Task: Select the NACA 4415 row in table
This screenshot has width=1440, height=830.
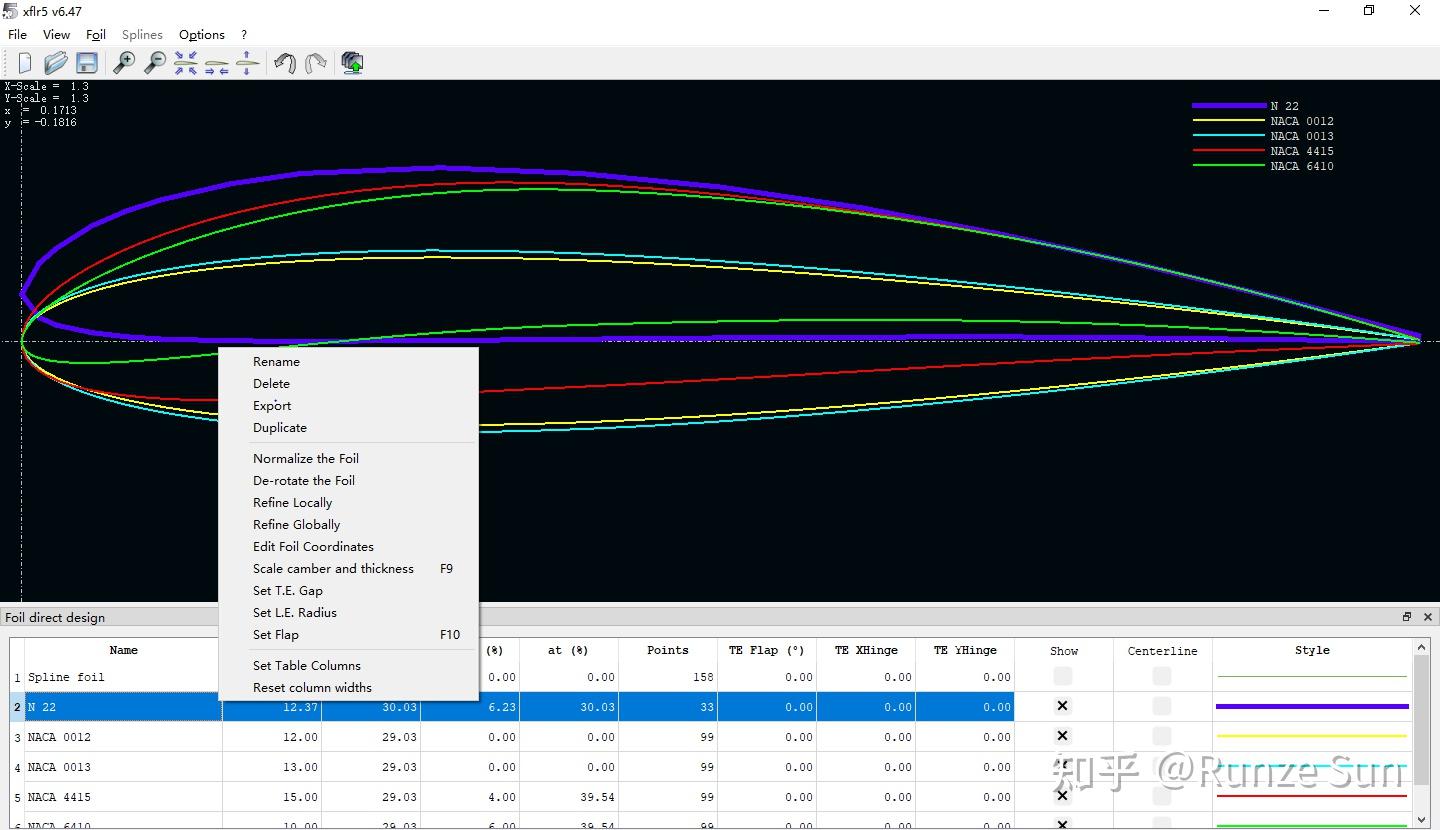Action: tap(120, 797)
